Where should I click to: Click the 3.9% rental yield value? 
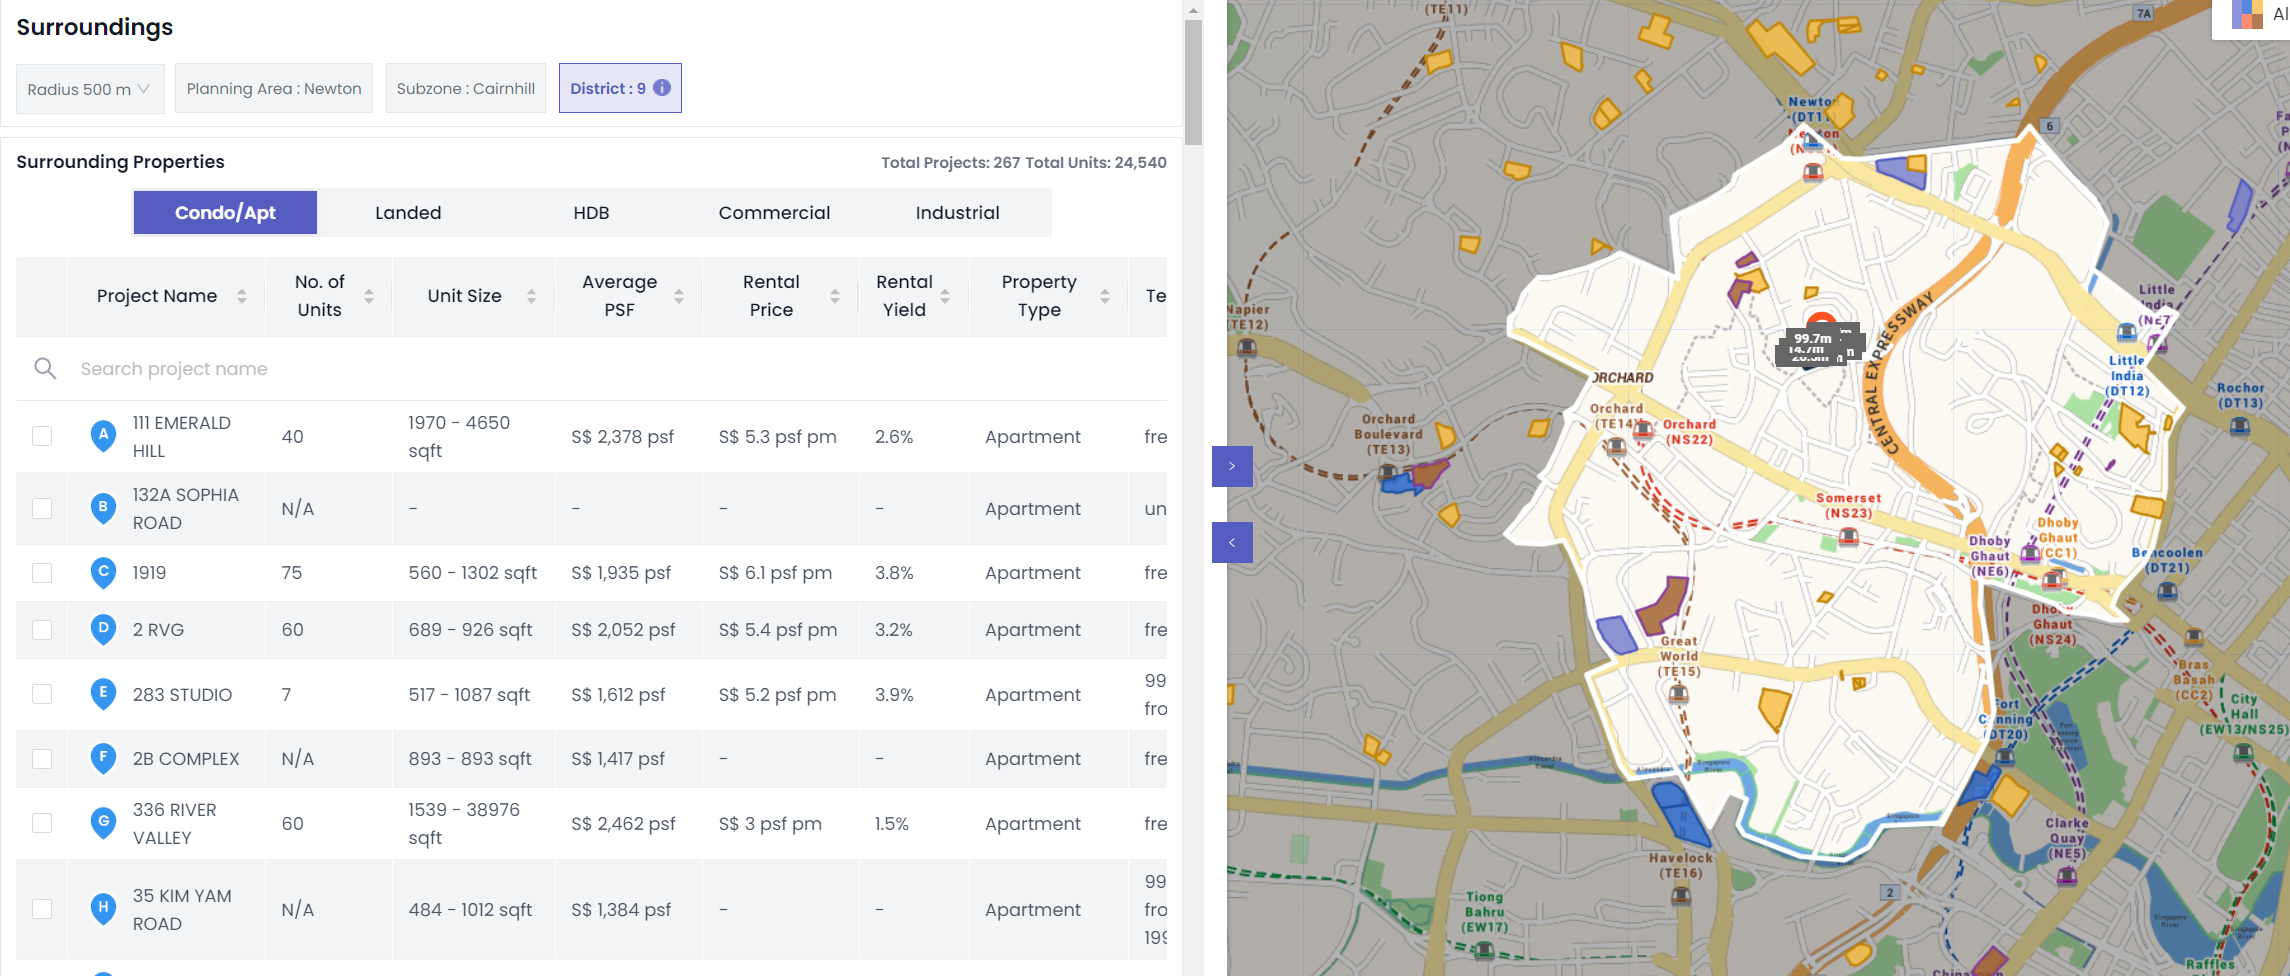(x=894, y=694)
